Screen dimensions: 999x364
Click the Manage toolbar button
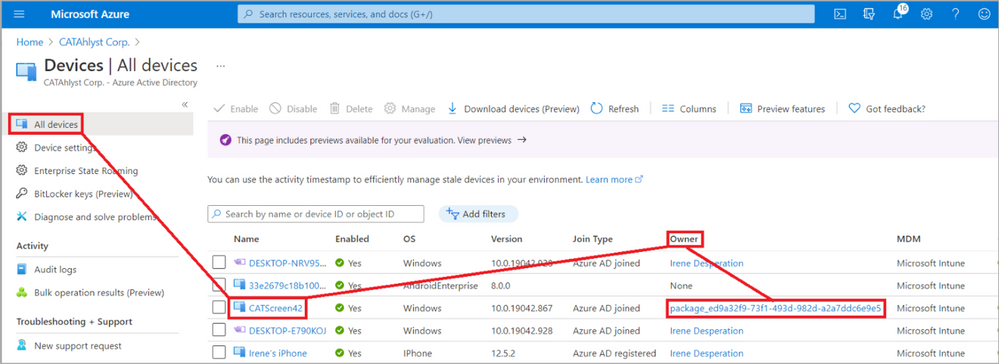coord(410,109)
